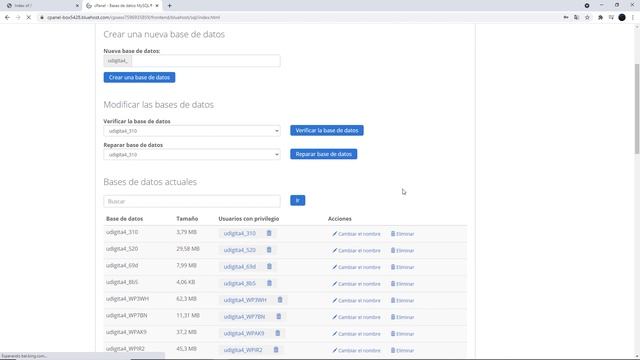Bookmark this page with the star icon
The height and width of the screenshot is (360, 640).
click(587, 18)
